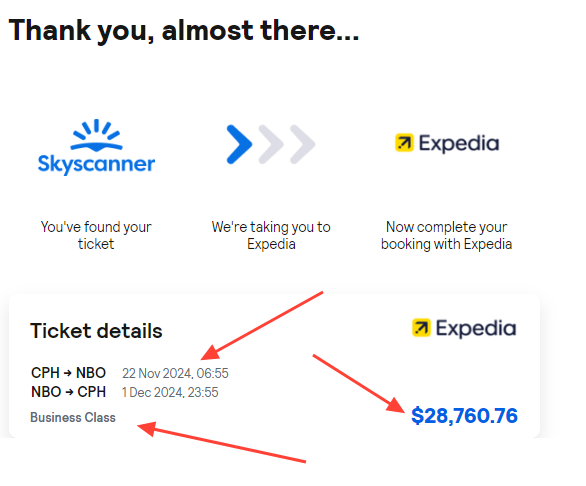The image size is (586, 486).
Task: Click the 22 Nov 2024, 06:55 date
Action: 175,373
